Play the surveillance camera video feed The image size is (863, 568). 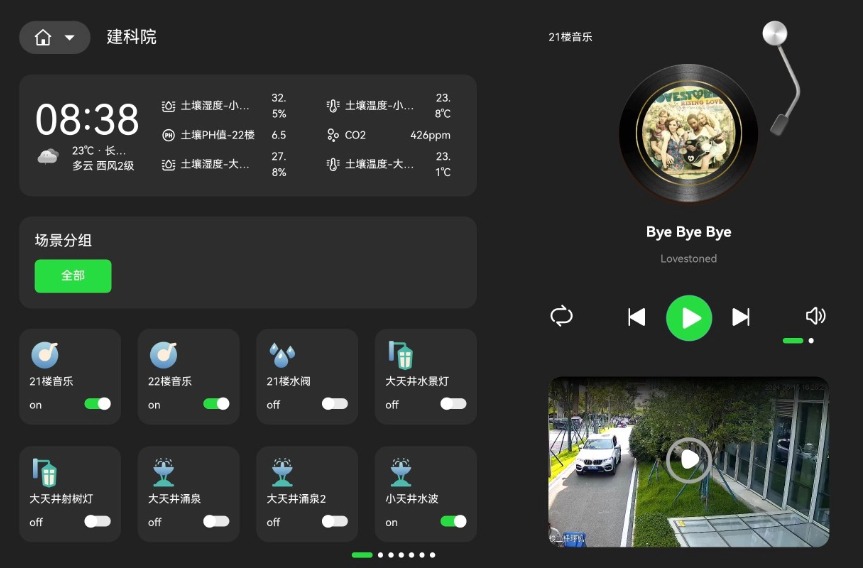point(688,459)
